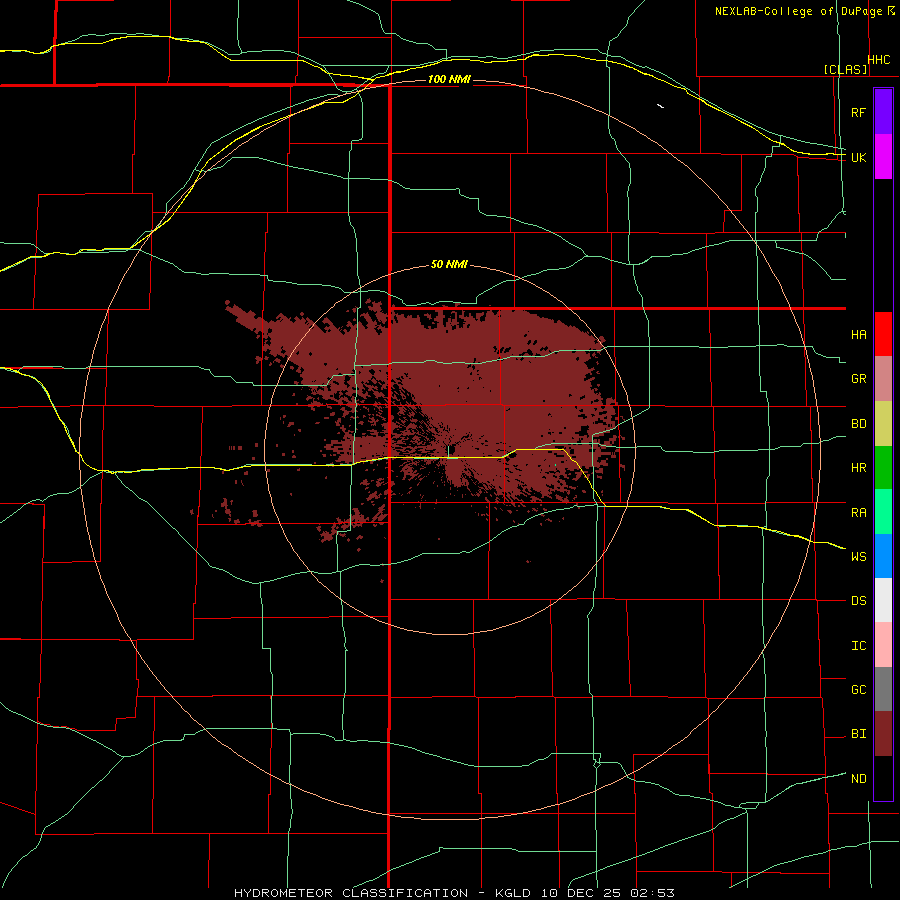Click the [CLAS] units label
The image size is (900, 900).
coord(845,69)
